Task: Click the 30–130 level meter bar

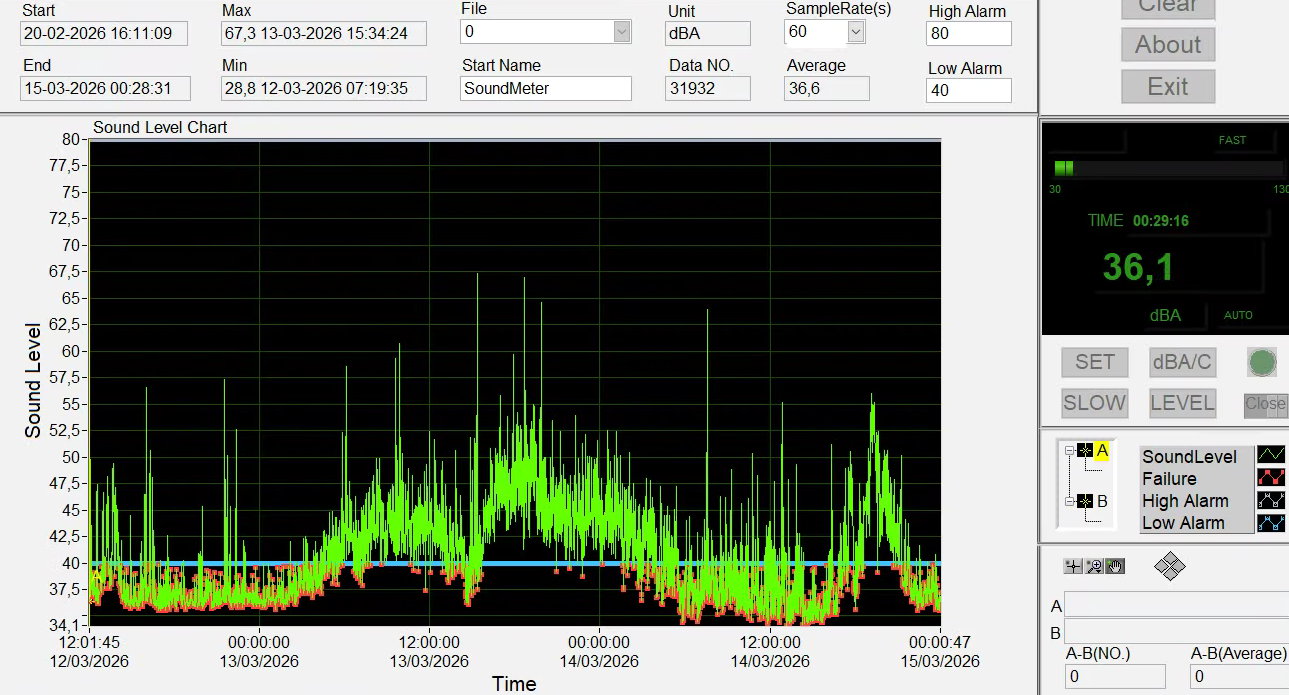Action: [x=1166, y=168]
